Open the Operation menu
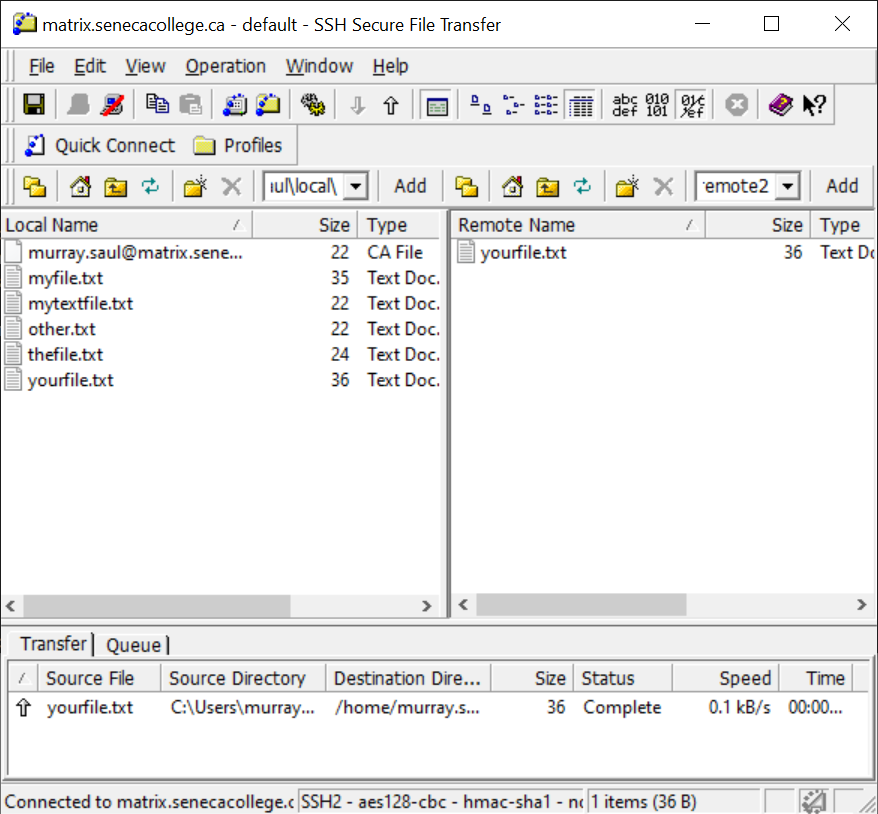The height and width of the screenshot is (814, 878). (225, 66)
